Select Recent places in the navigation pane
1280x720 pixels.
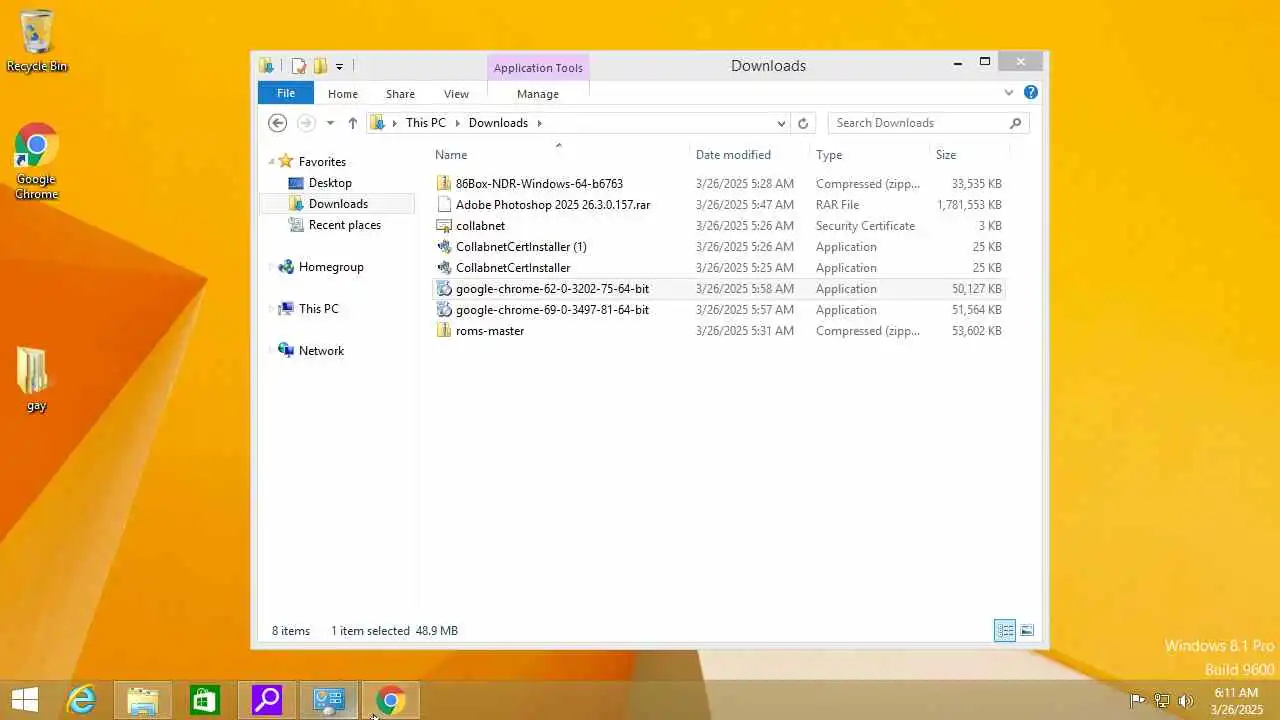(344, 225)
